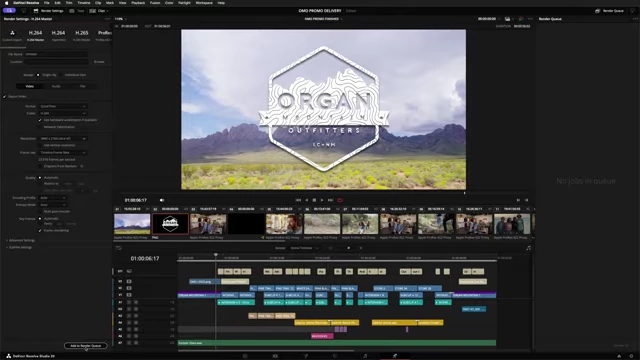Toggle the Tape panel button
Image resolution: width=640 pixels, height=360 pixels.
tap(77, 11)
